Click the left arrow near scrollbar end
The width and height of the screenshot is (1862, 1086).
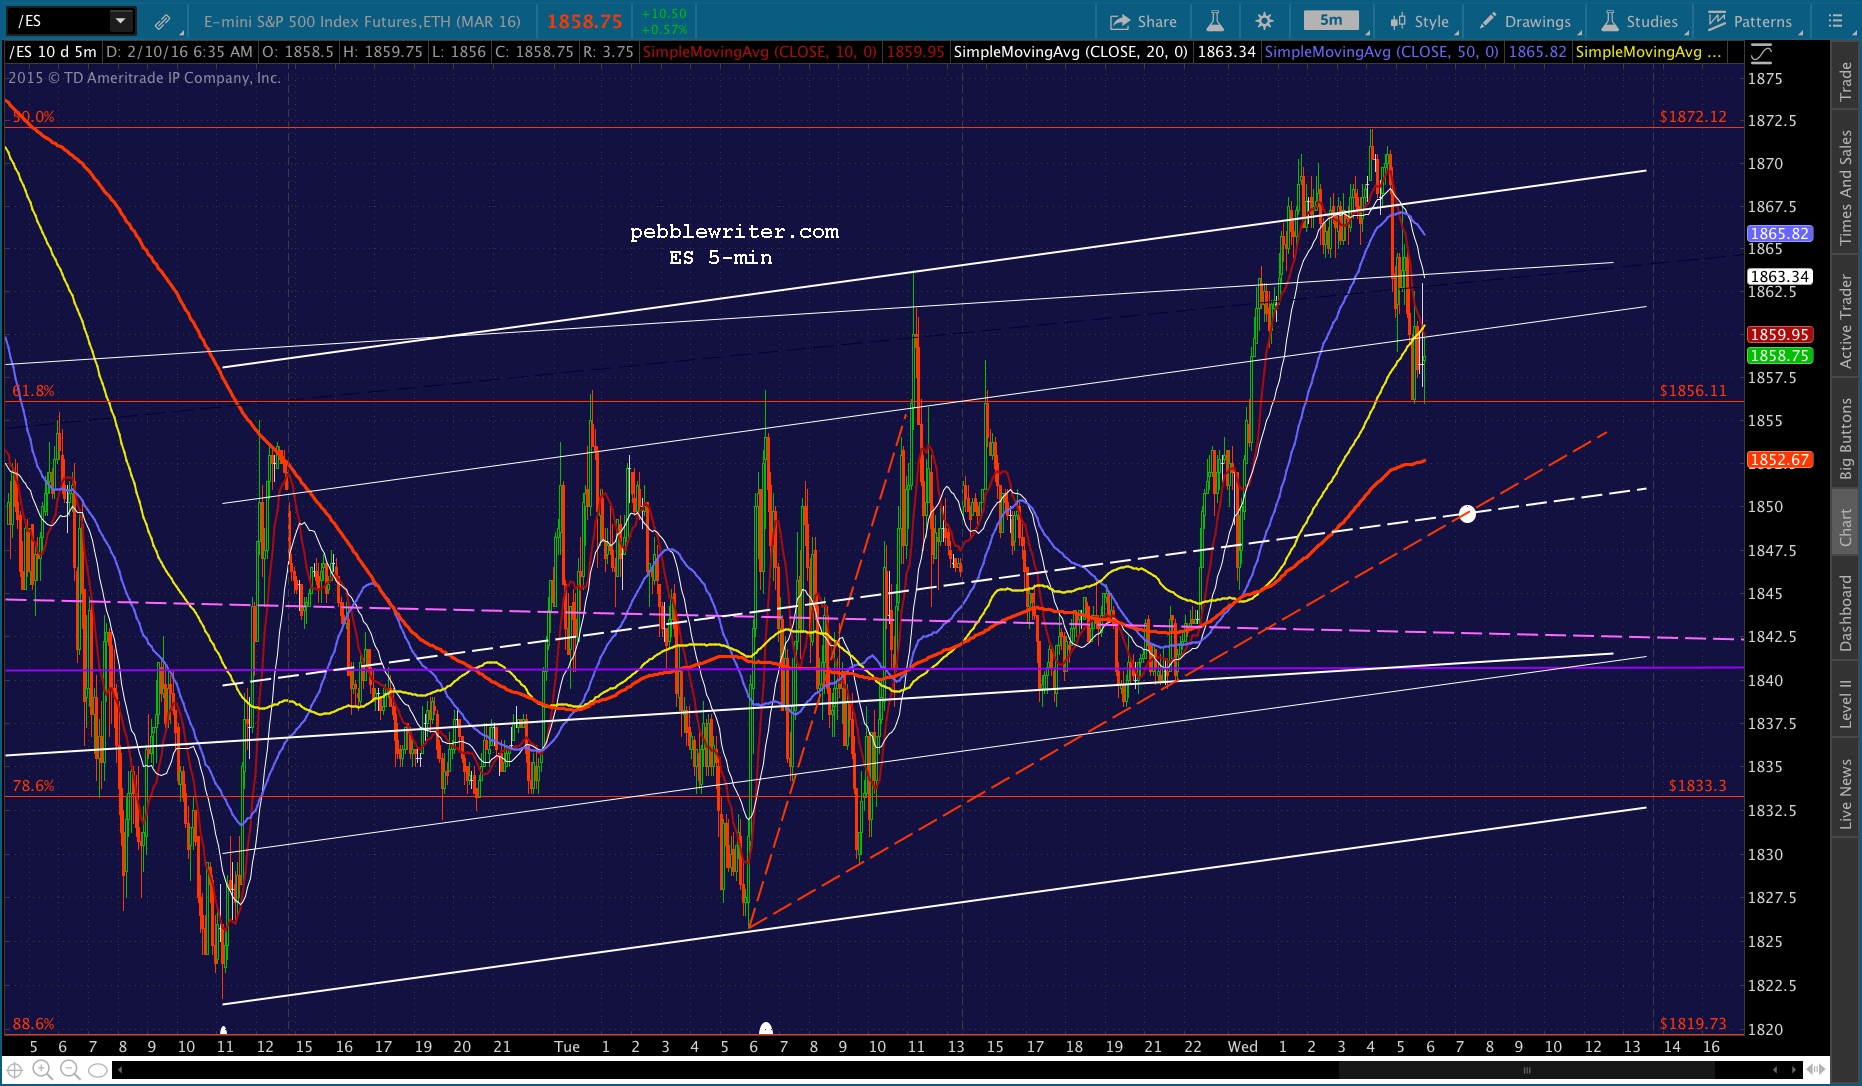point(1776,1070)
